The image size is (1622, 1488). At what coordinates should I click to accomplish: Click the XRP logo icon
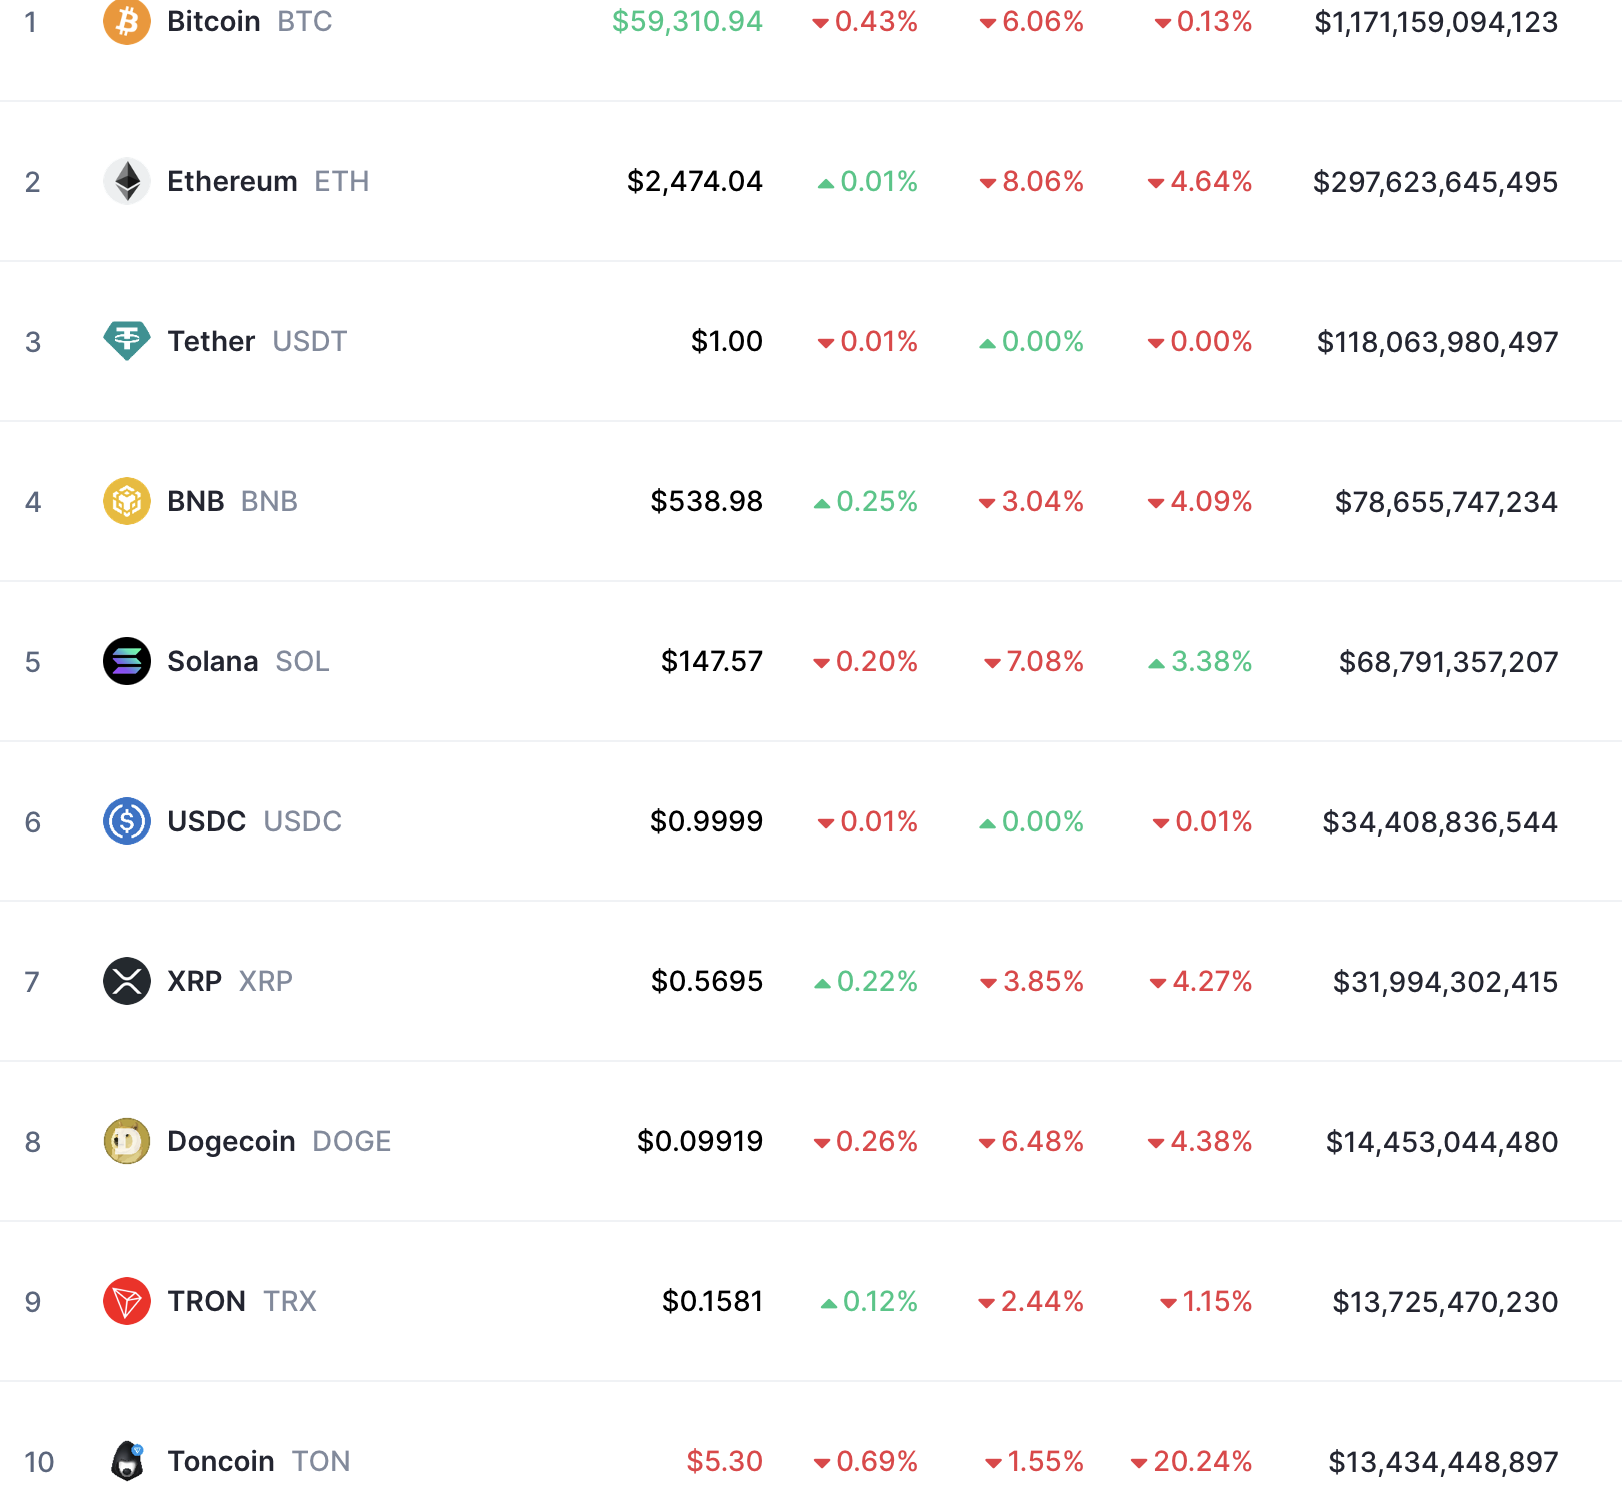click(127, 981)
